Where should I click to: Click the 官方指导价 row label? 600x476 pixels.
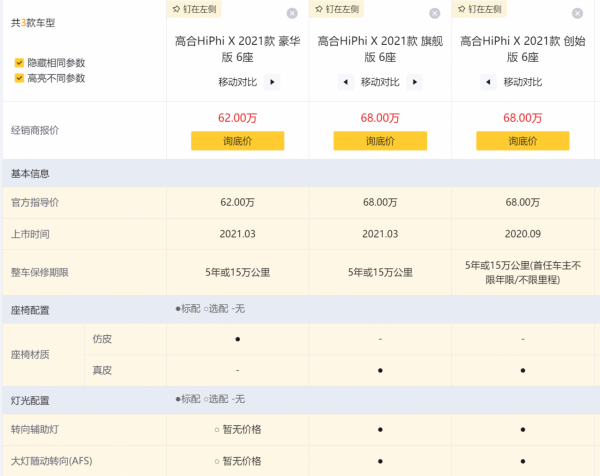35,202
